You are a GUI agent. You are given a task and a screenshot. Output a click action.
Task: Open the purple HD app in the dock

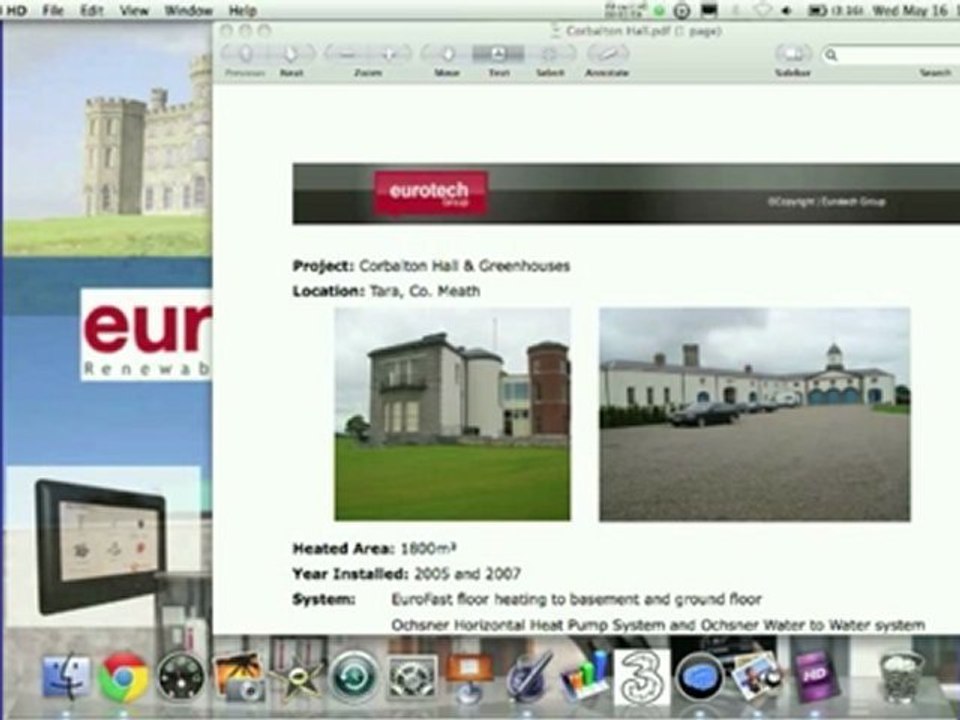pyautogui.click(x=816, y=677)
